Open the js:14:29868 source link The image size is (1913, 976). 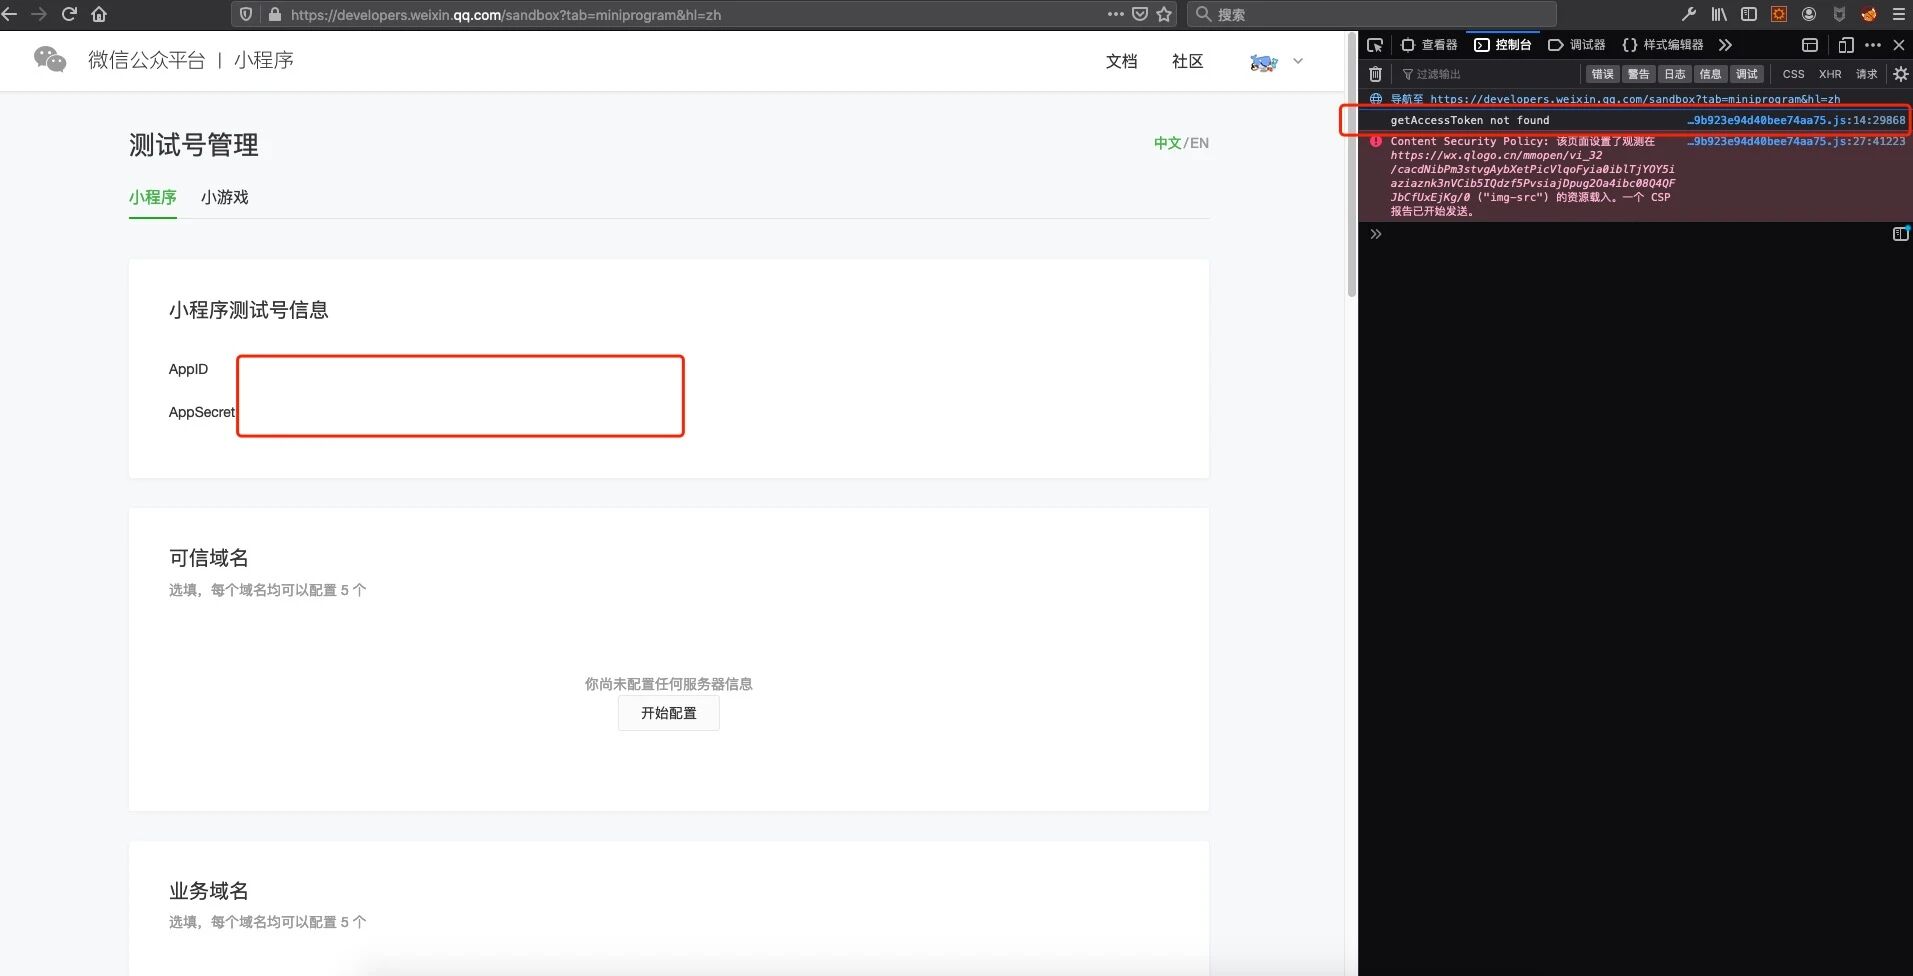pos(1796,120)
